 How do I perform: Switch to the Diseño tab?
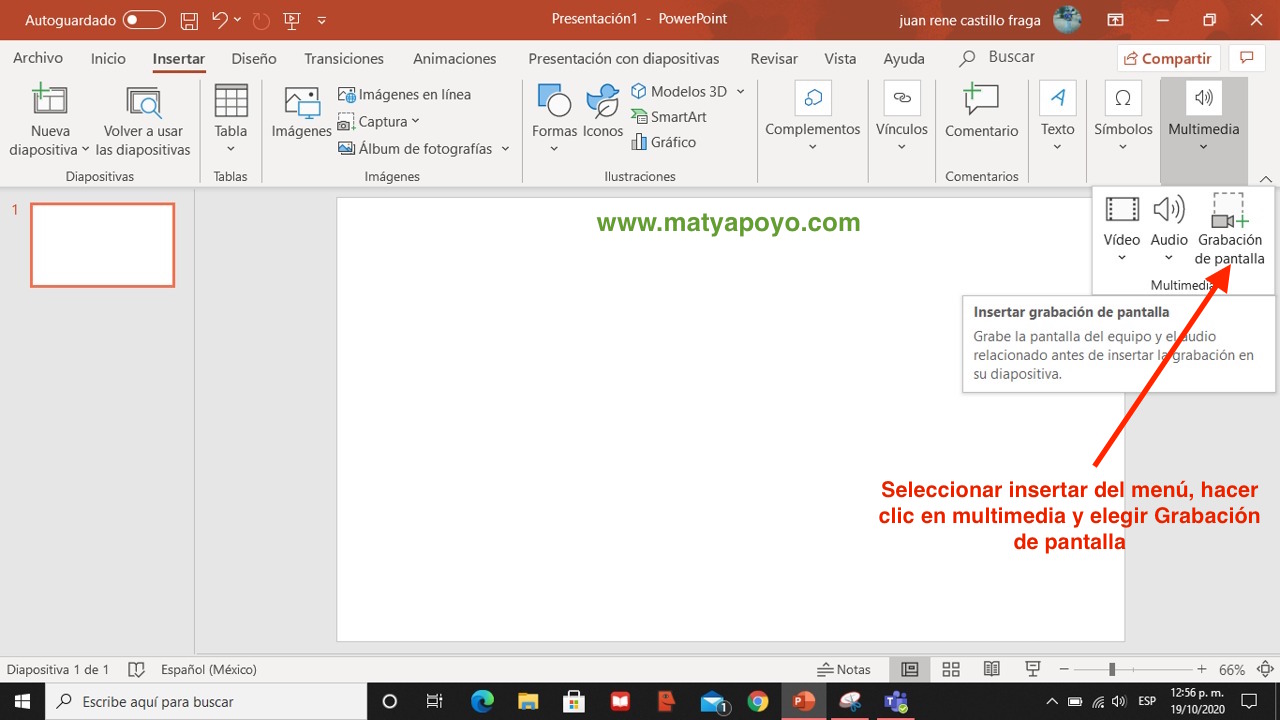(254, 58)
